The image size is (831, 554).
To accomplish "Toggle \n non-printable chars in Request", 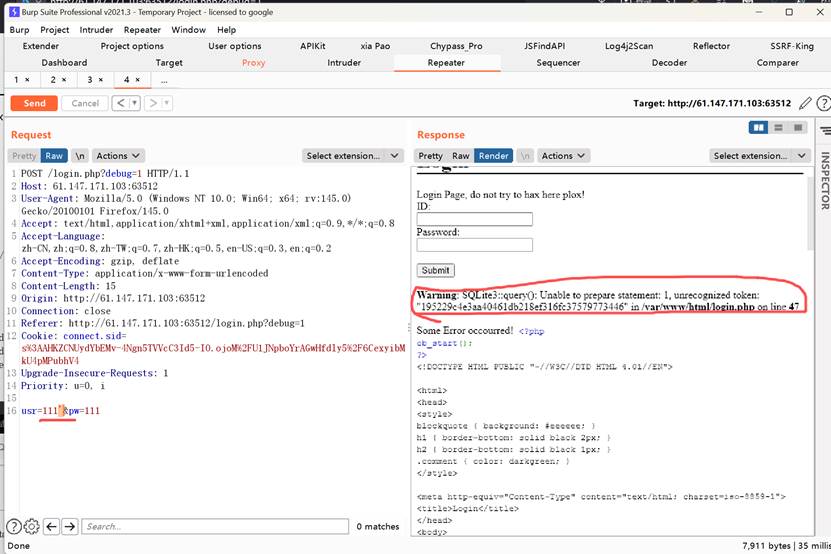I will tap(79, 155).
